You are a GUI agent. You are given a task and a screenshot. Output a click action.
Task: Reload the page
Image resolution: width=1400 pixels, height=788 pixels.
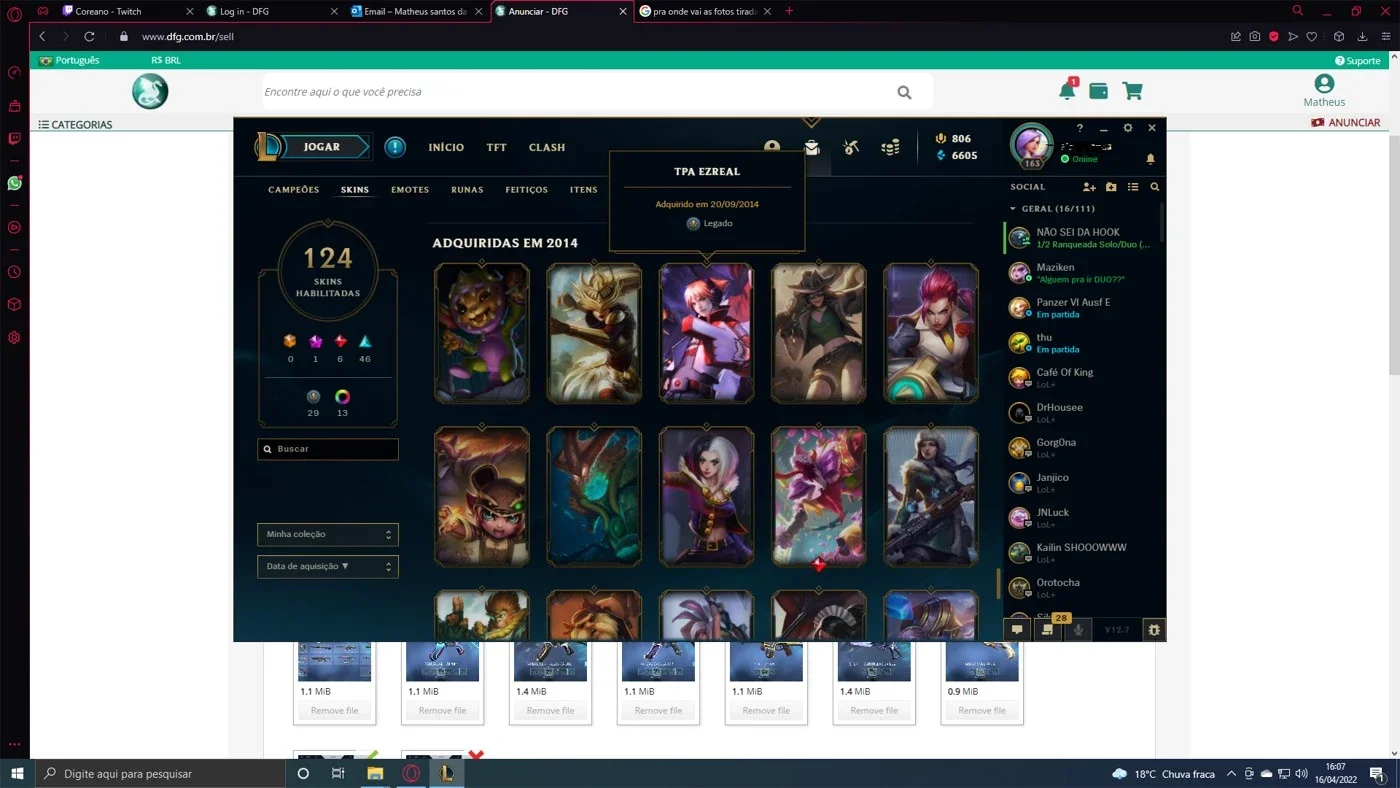(x=89, y=36)
